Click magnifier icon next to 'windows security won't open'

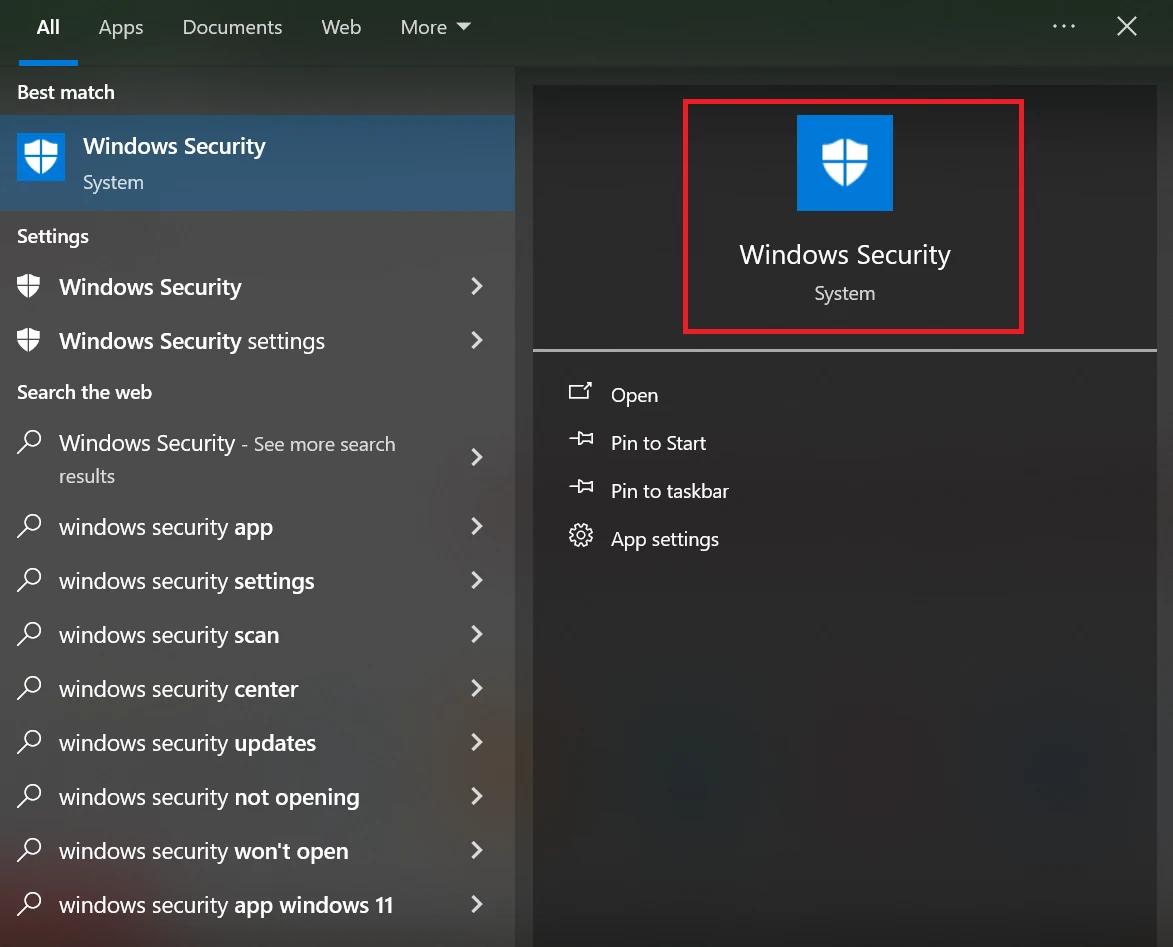point(29,849)
